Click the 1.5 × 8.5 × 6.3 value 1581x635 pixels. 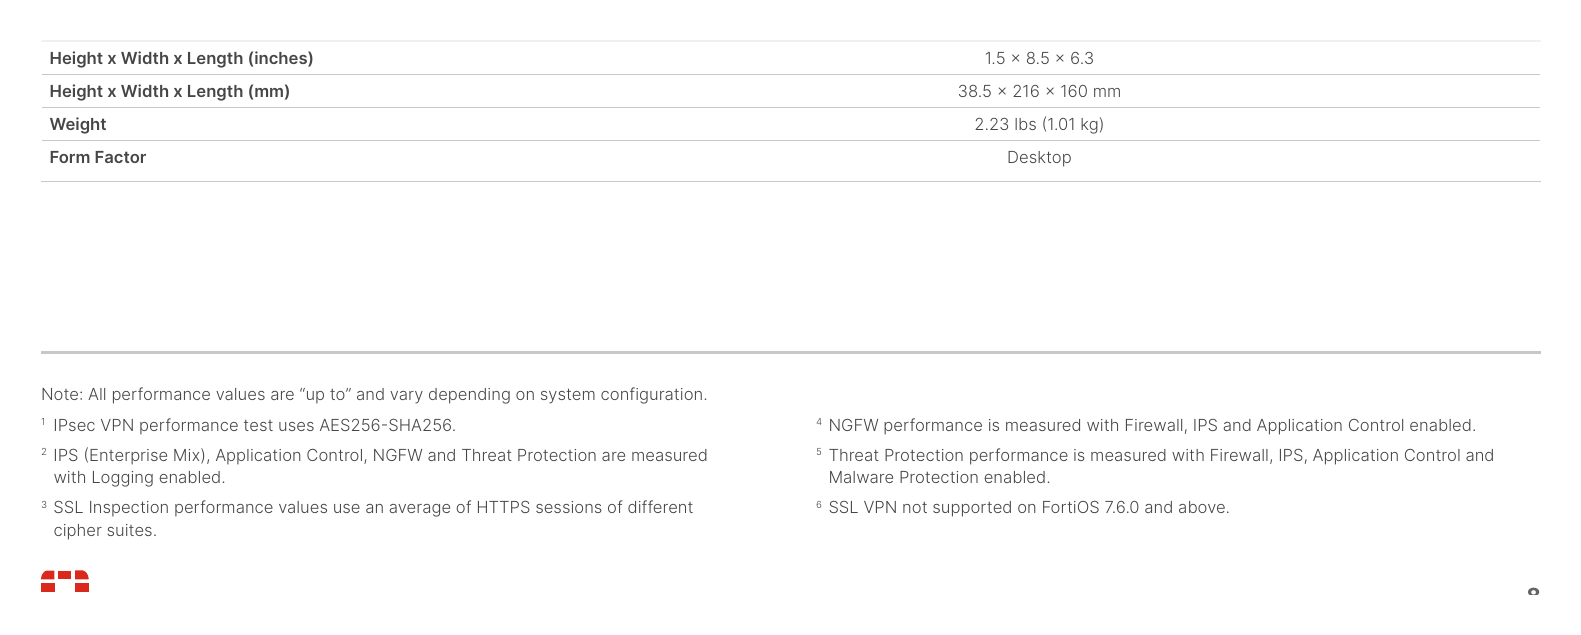1039,58
